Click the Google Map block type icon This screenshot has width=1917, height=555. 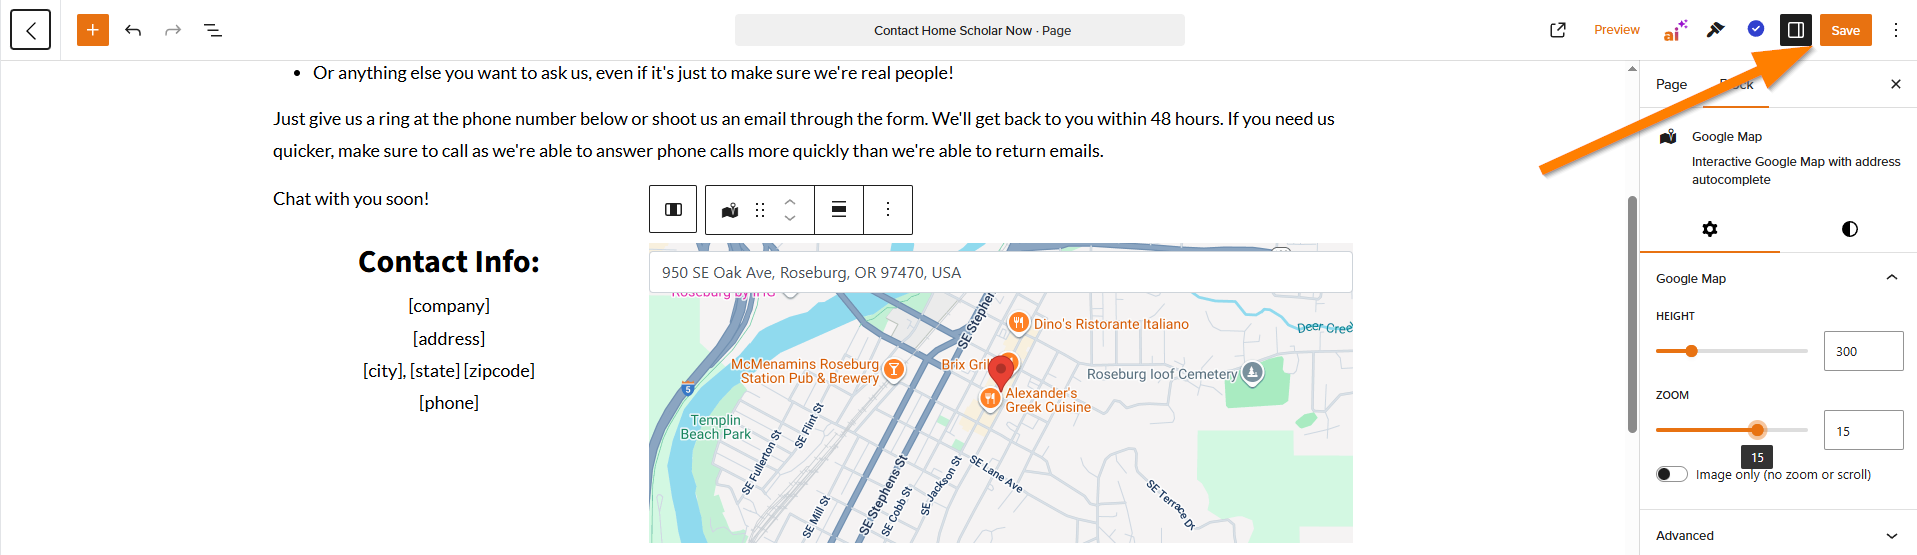click(730, 210)
